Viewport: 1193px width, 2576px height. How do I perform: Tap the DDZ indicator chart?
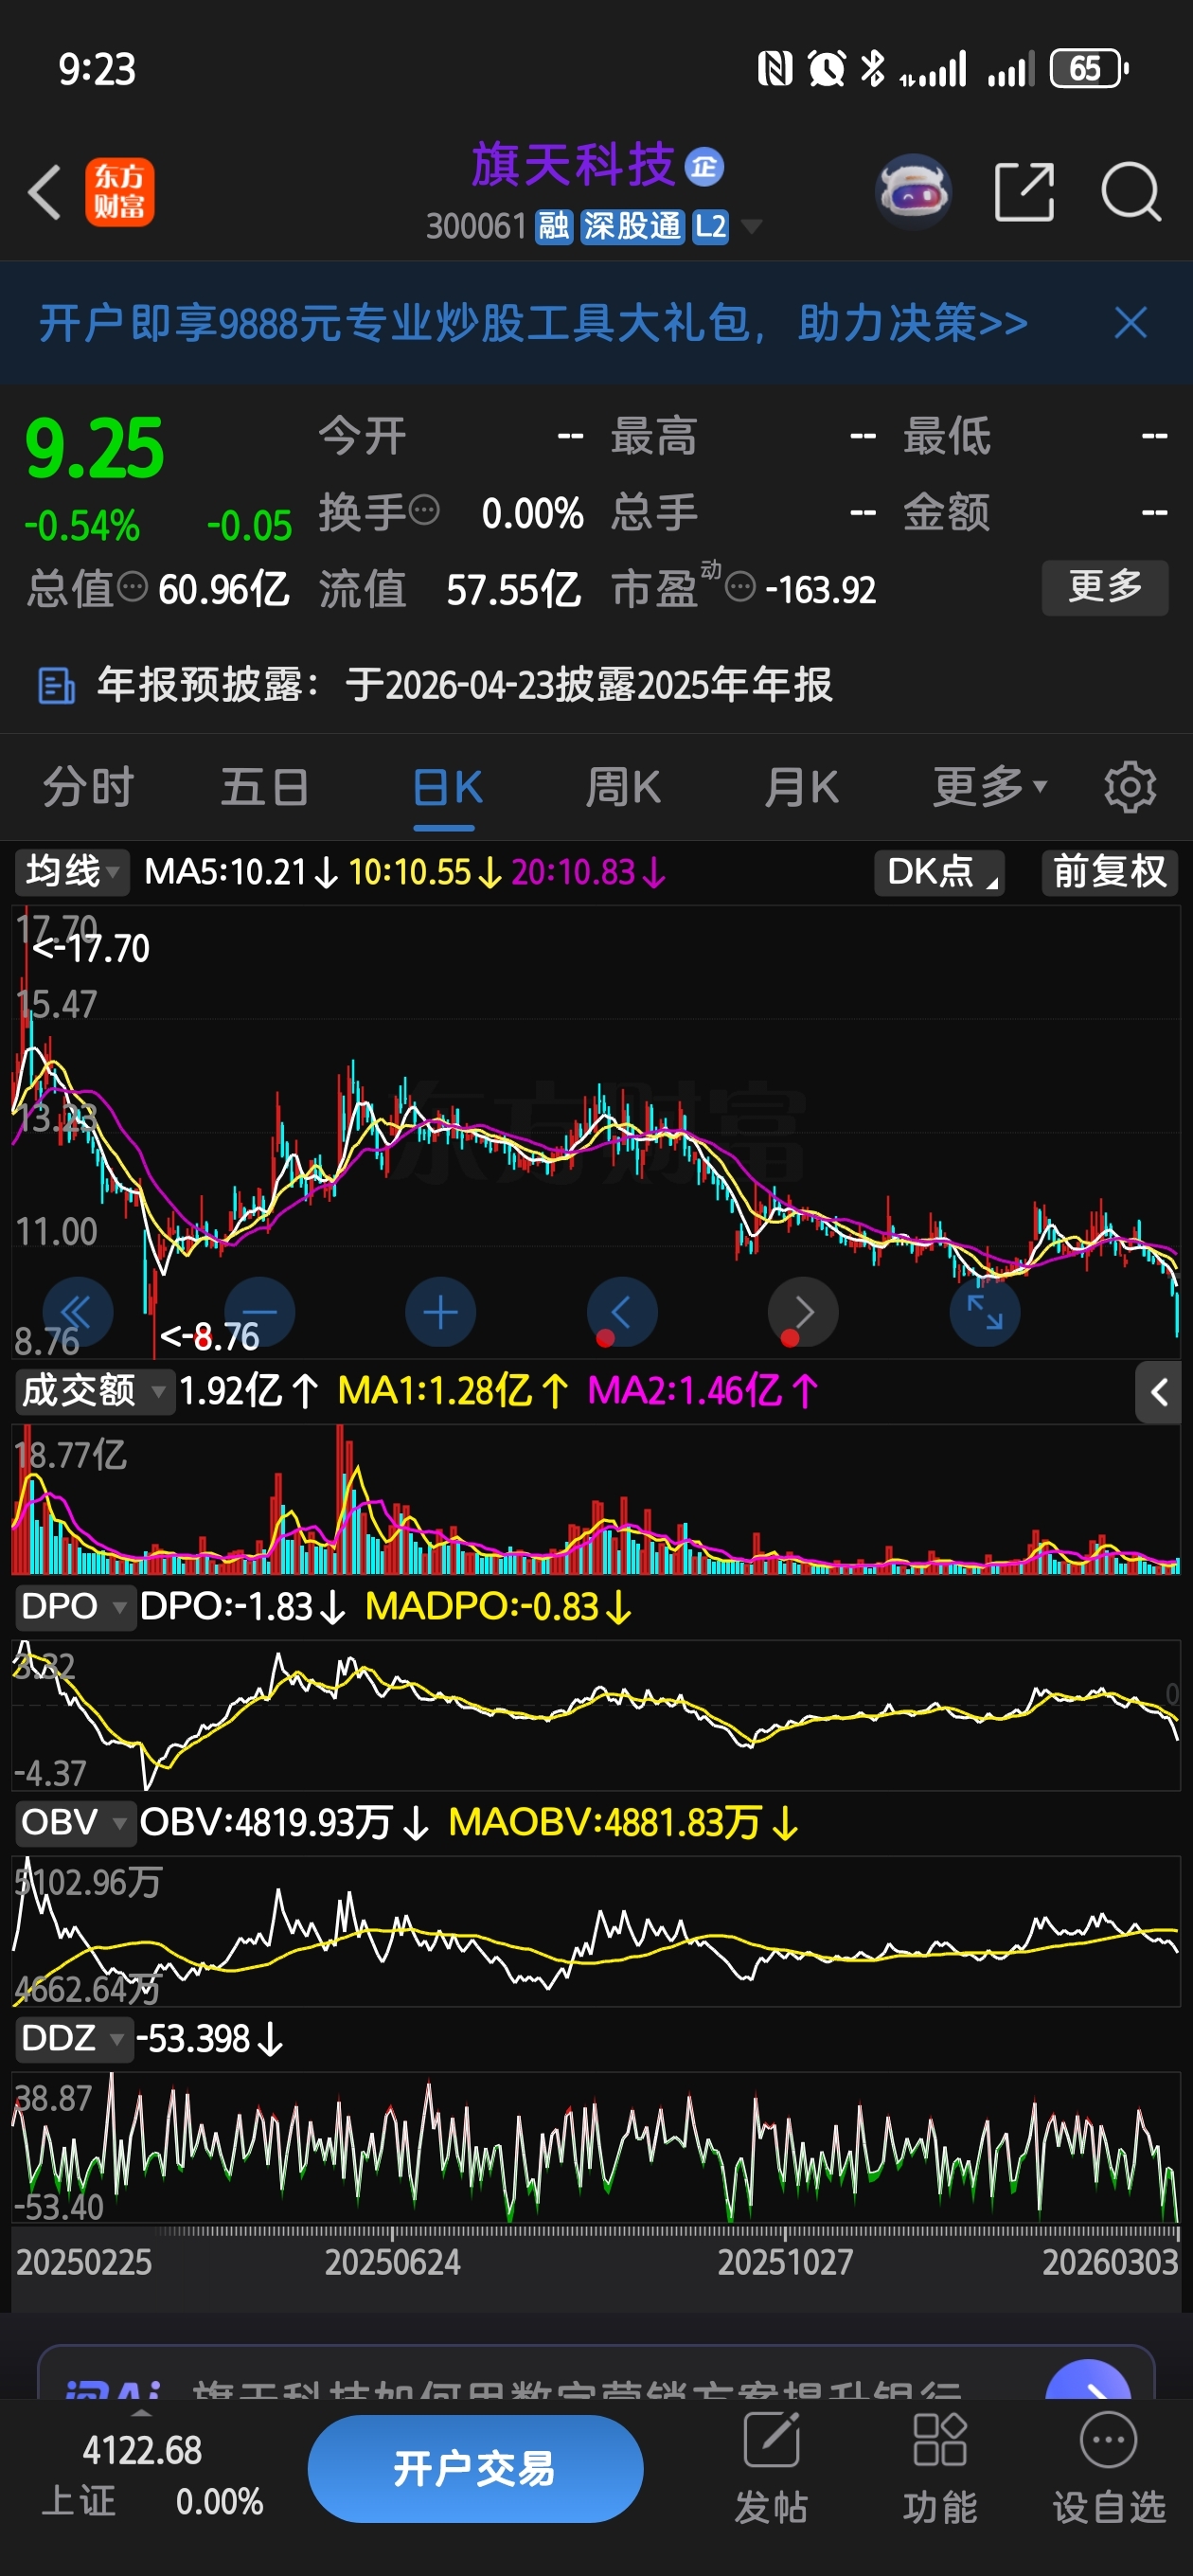pos(596,2147)
